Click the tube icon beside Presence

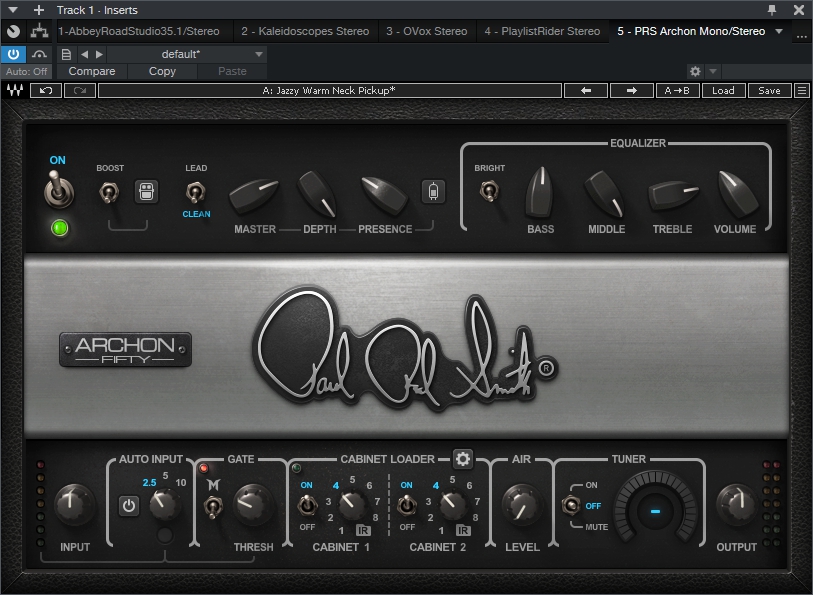point(433,191)
